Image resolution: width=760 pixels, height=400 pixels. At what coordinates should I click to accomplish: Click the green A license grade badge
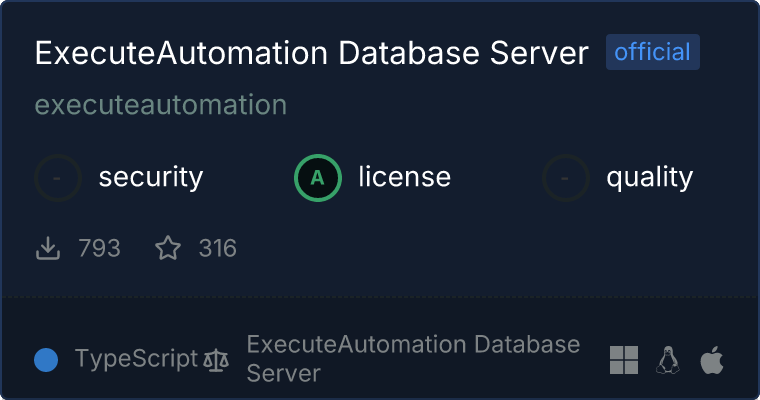318,178
